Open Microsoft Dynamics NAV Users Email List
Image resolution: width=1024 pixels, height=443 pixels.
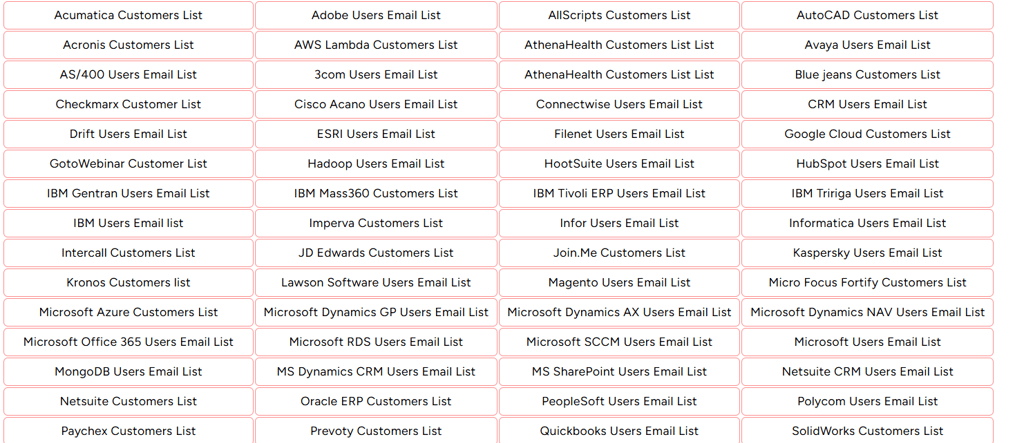(867, 312)
